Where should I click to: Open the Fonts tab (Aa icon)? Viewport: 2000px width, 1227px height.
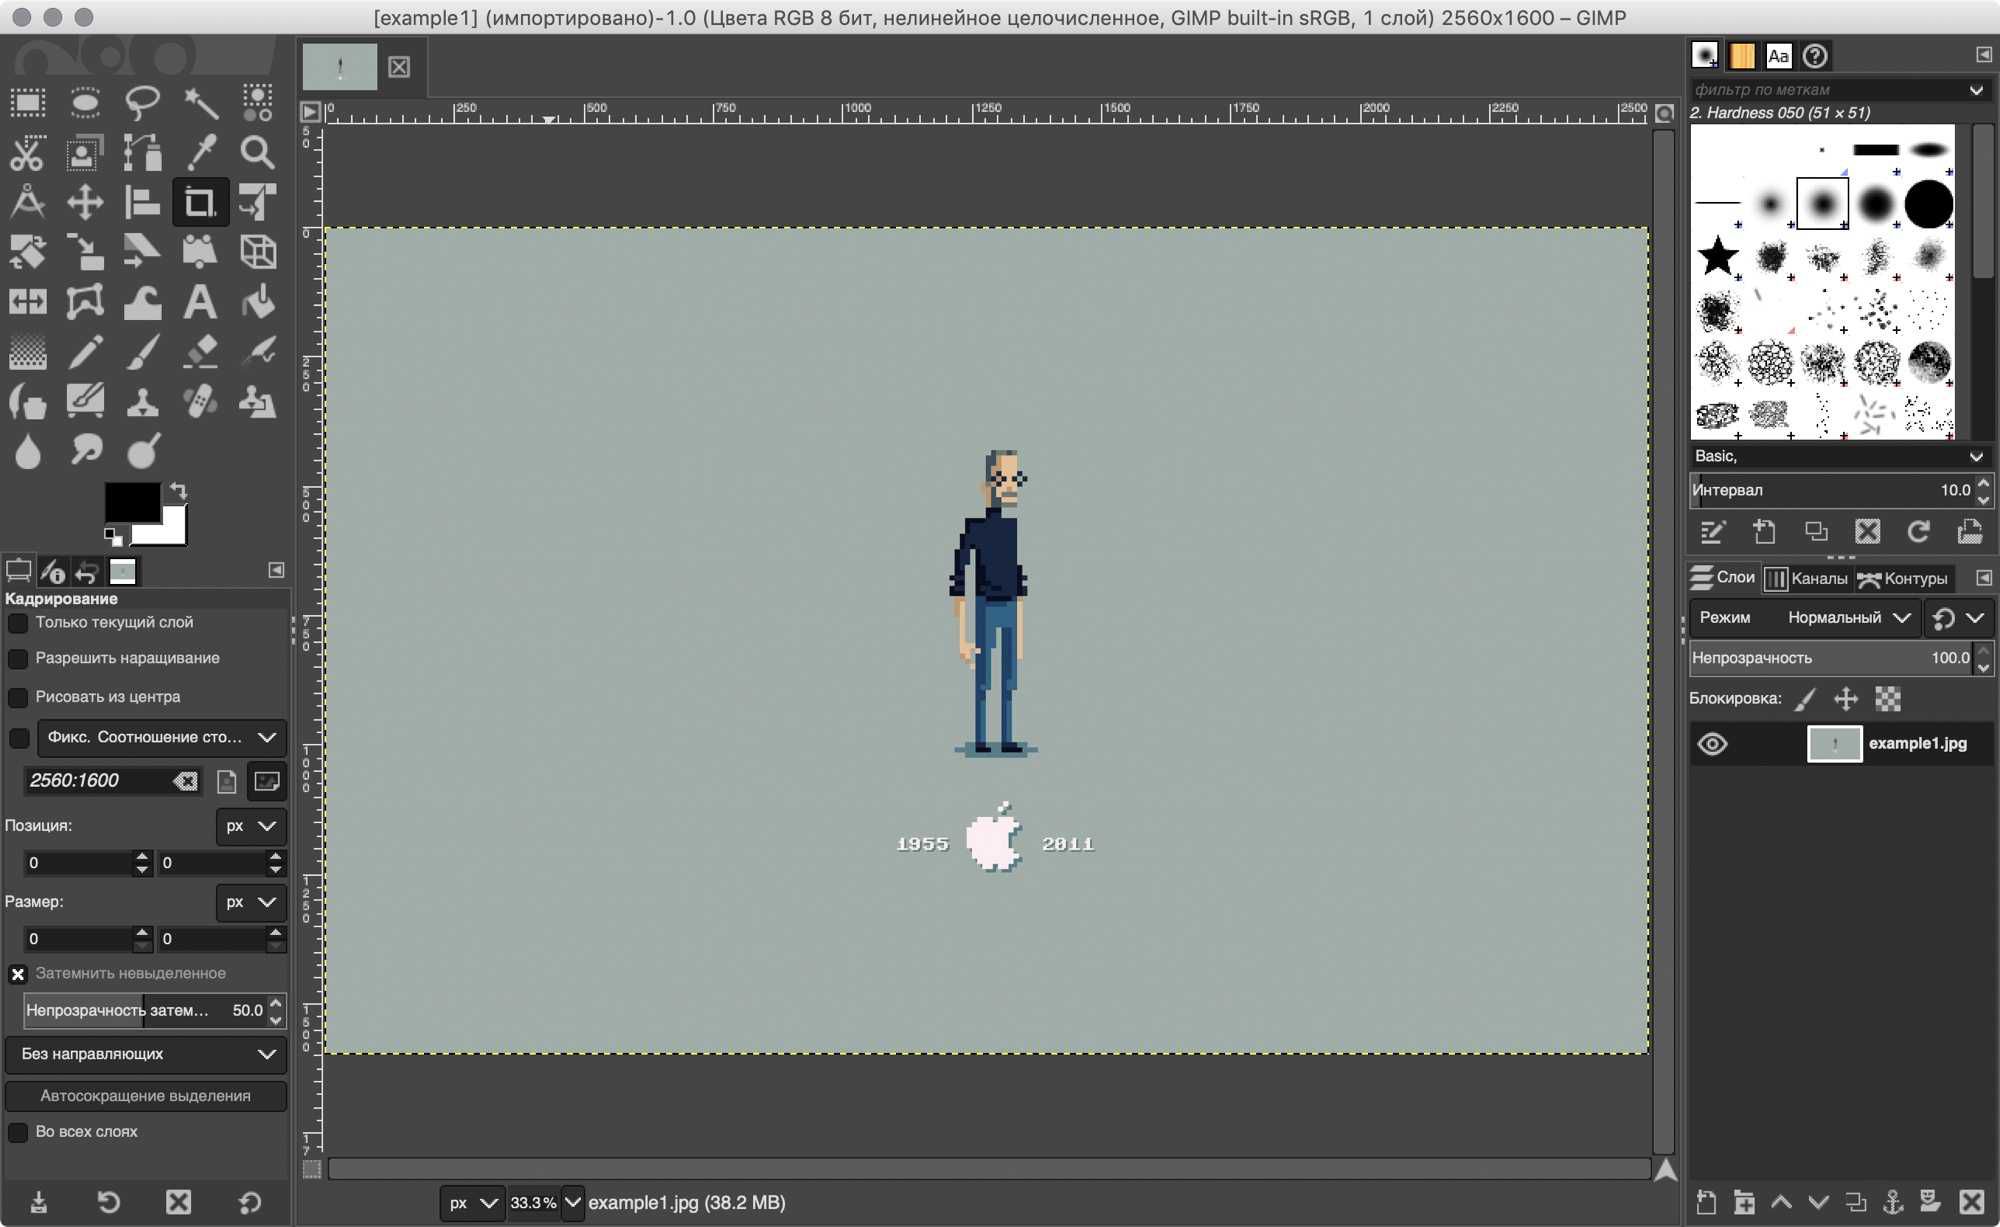(1778, 56)
